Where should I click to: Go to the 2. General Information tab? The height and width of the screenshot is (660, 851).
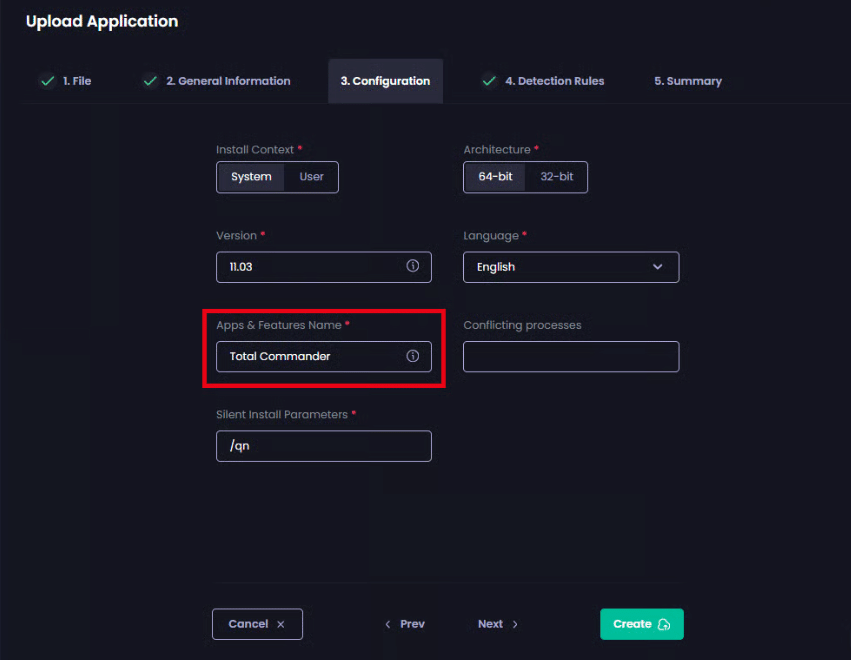tap(227, 81)
